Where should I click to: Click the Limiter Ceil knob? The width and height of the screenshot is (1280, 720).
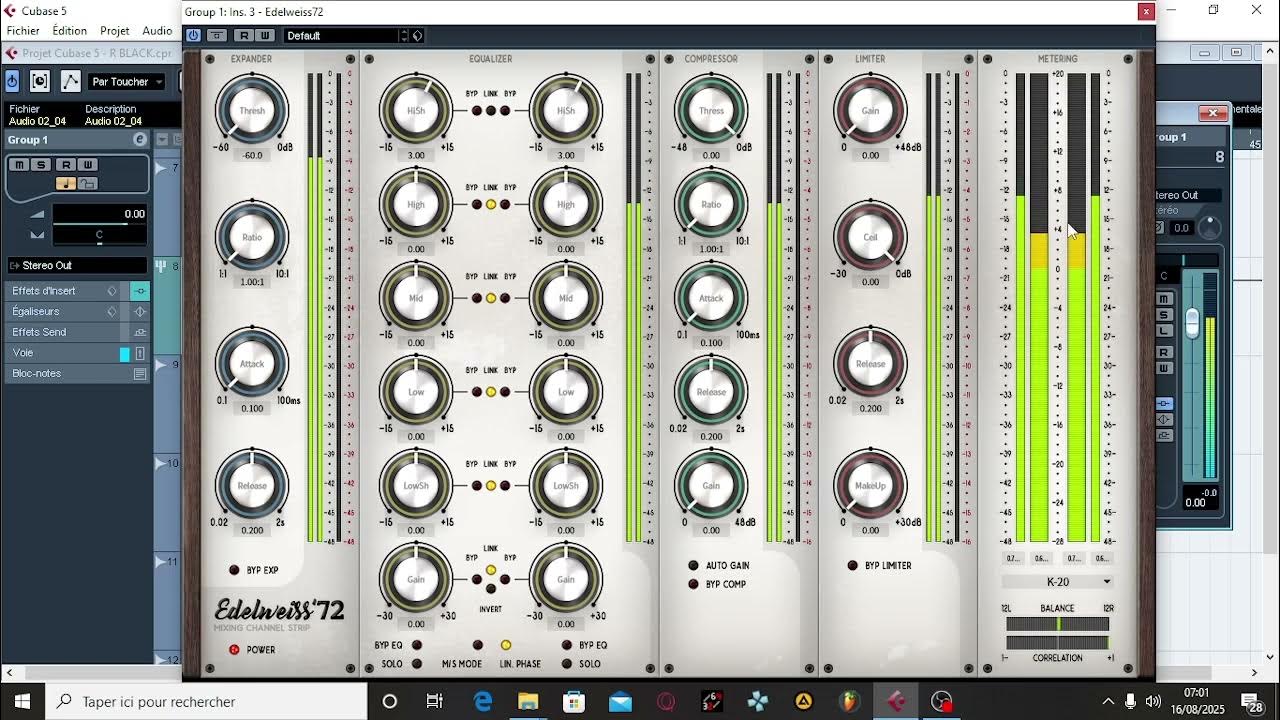[x=870, y=237]
